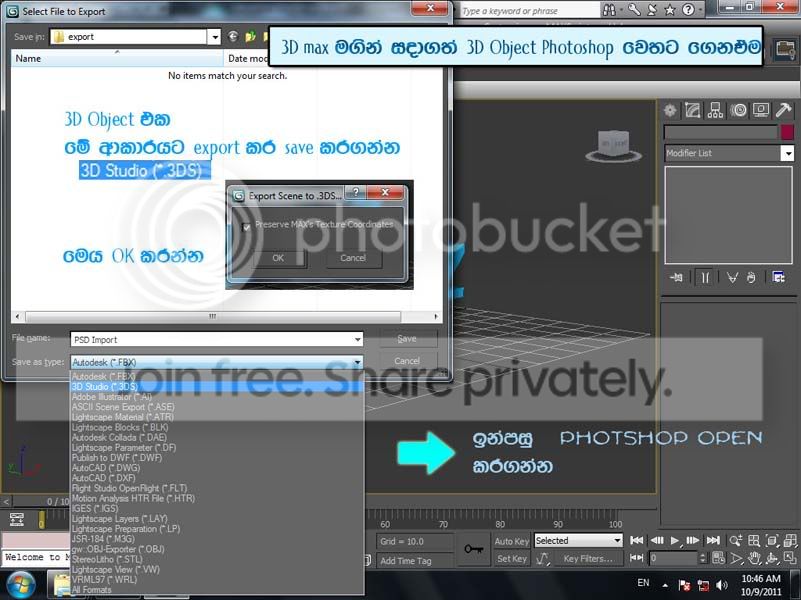Collapse the Save as type dropdown

(x=358, y=362)
